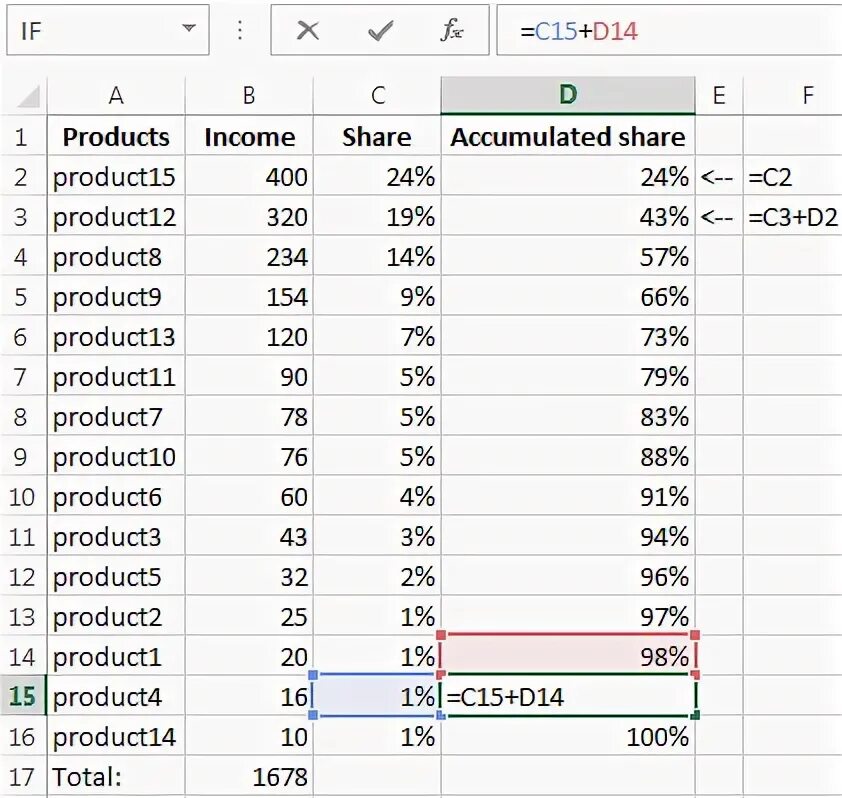Select the Income header cell

coord(249,137)
